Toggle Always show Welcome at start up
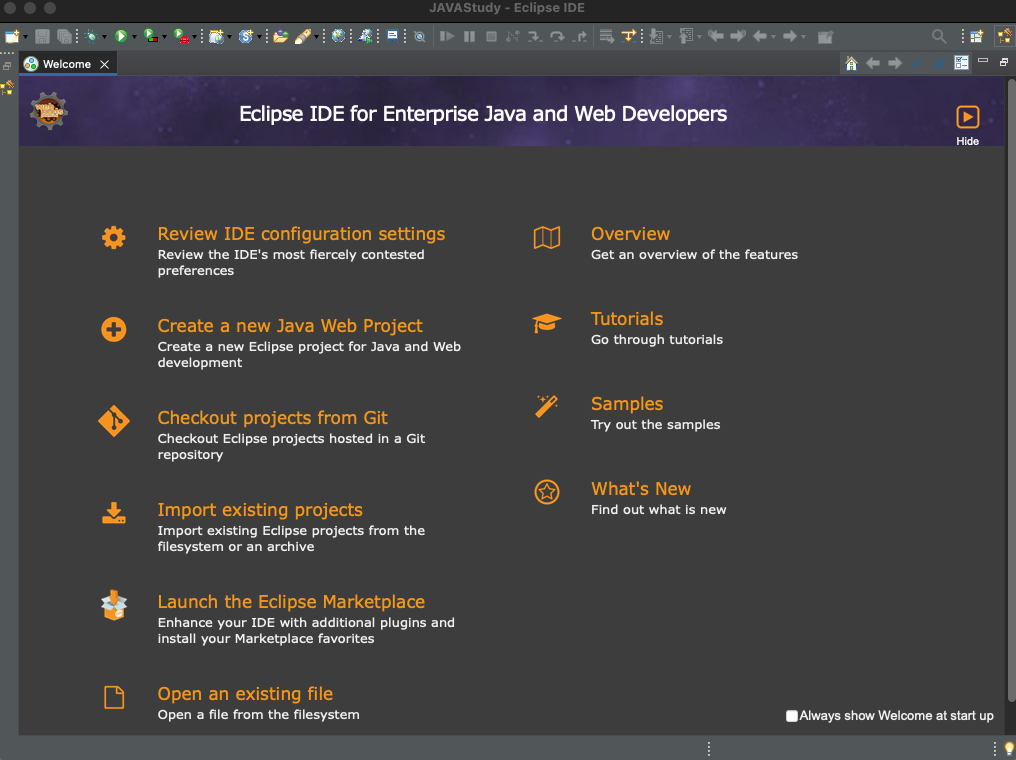The height and width of the screenshot is (760, 1016). pos(792,716)
